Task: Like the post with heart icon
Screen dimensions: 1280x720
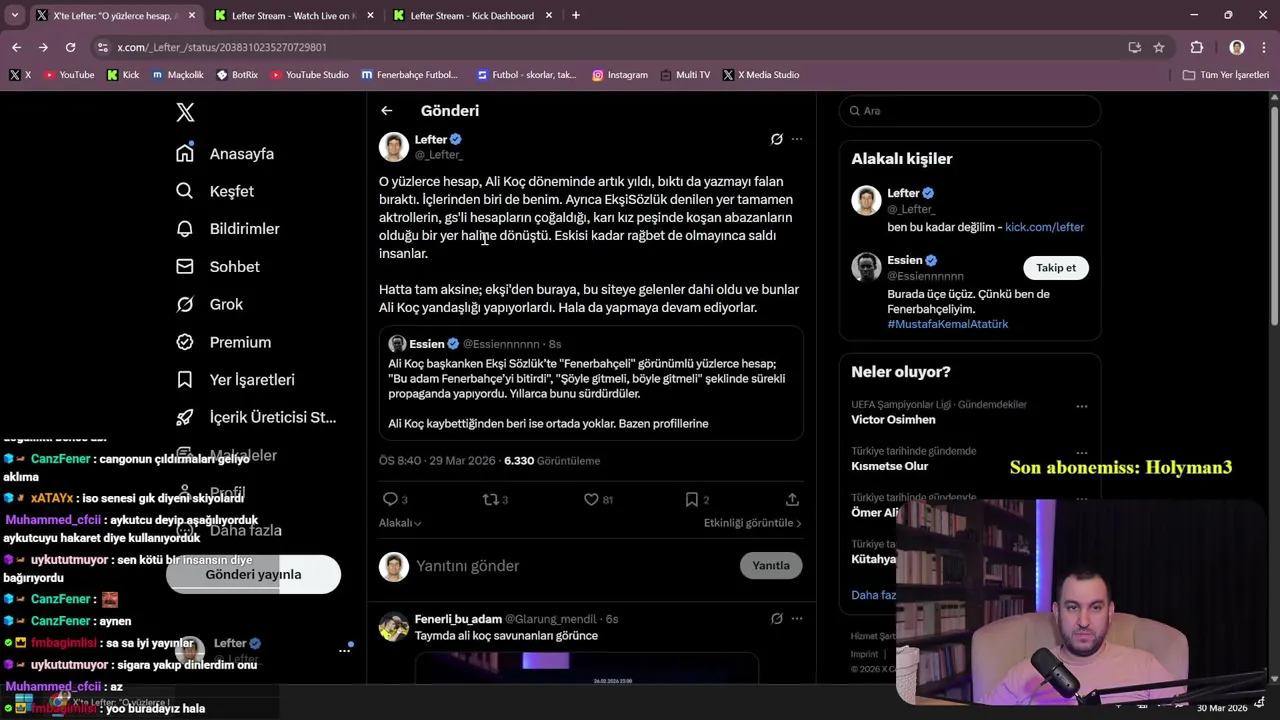Action: click(x=591, y=499)
